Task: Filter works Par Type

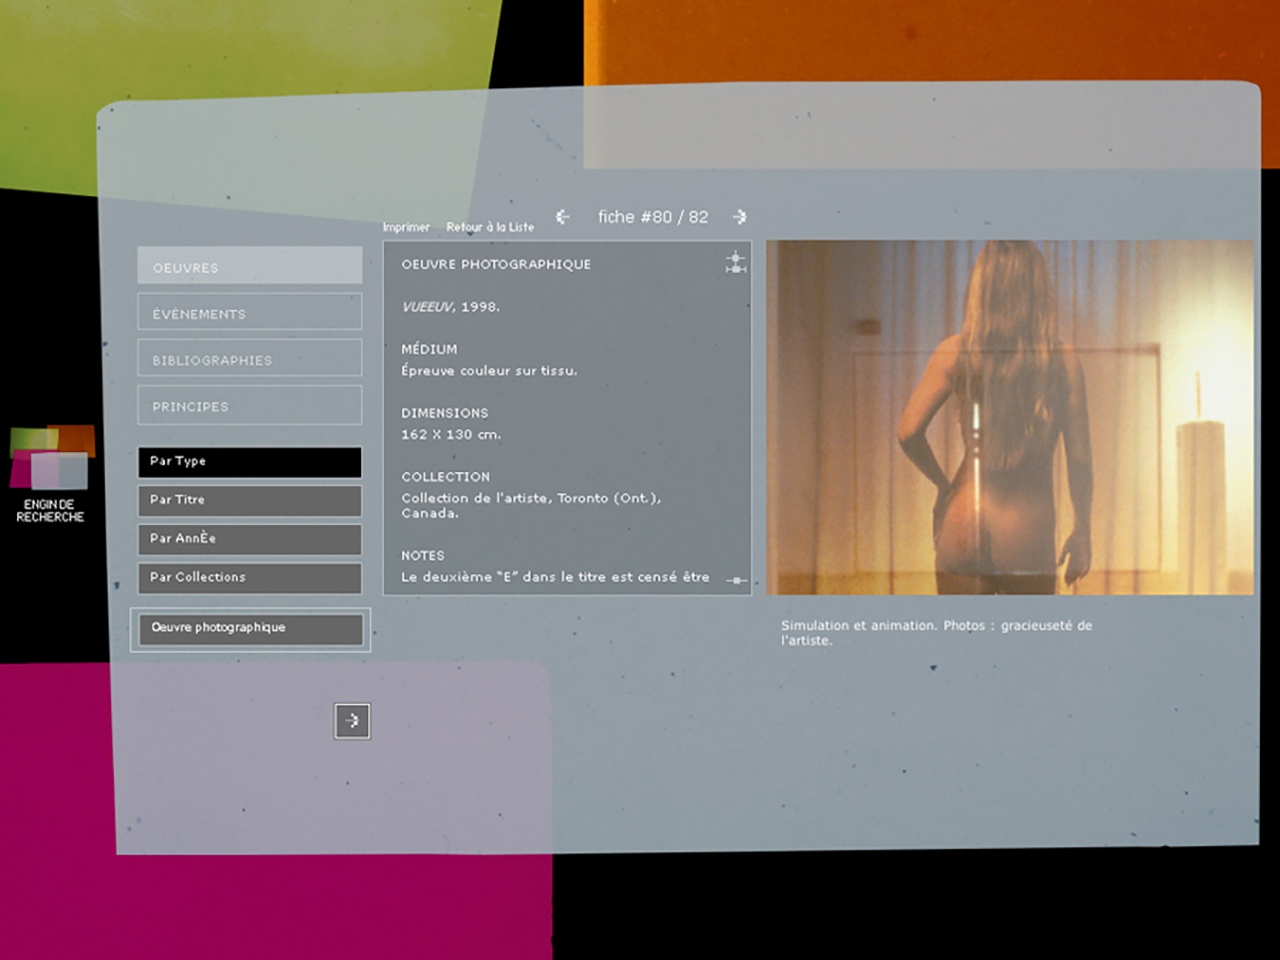Action: click(250, 461)
